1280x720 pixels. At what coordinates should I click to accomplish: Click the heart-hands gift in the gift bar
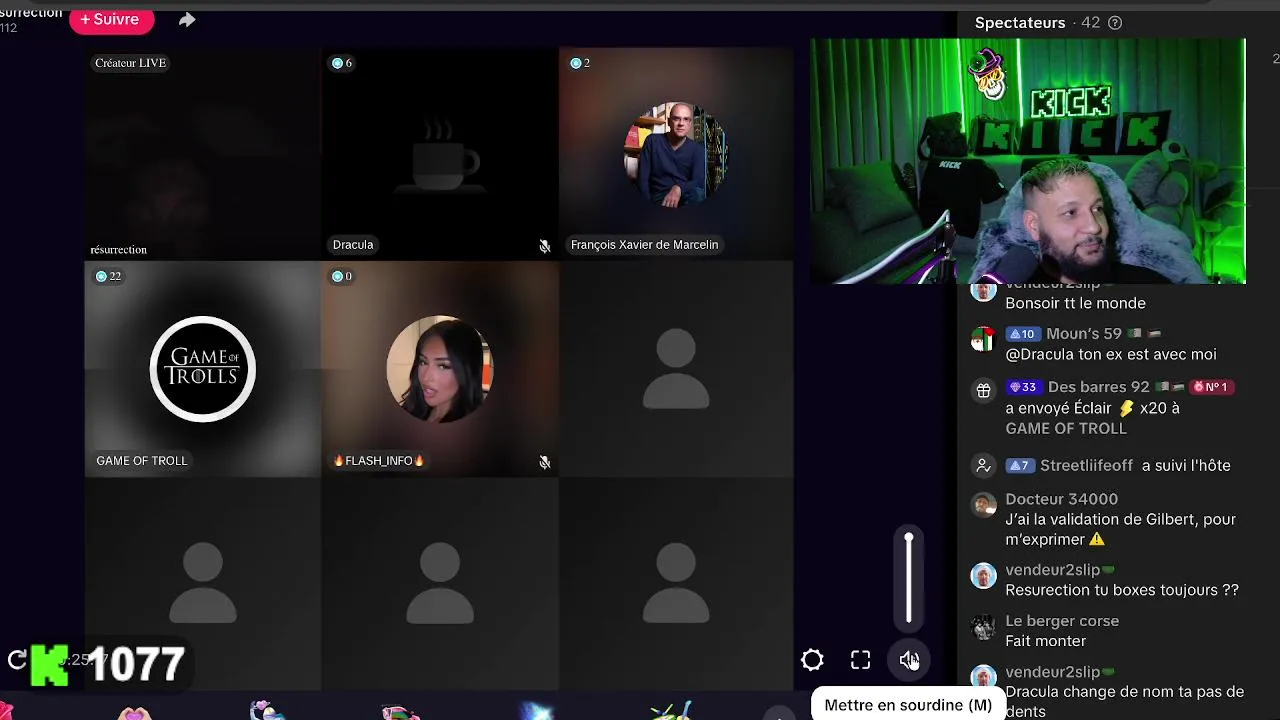click(x=134, y=712)
